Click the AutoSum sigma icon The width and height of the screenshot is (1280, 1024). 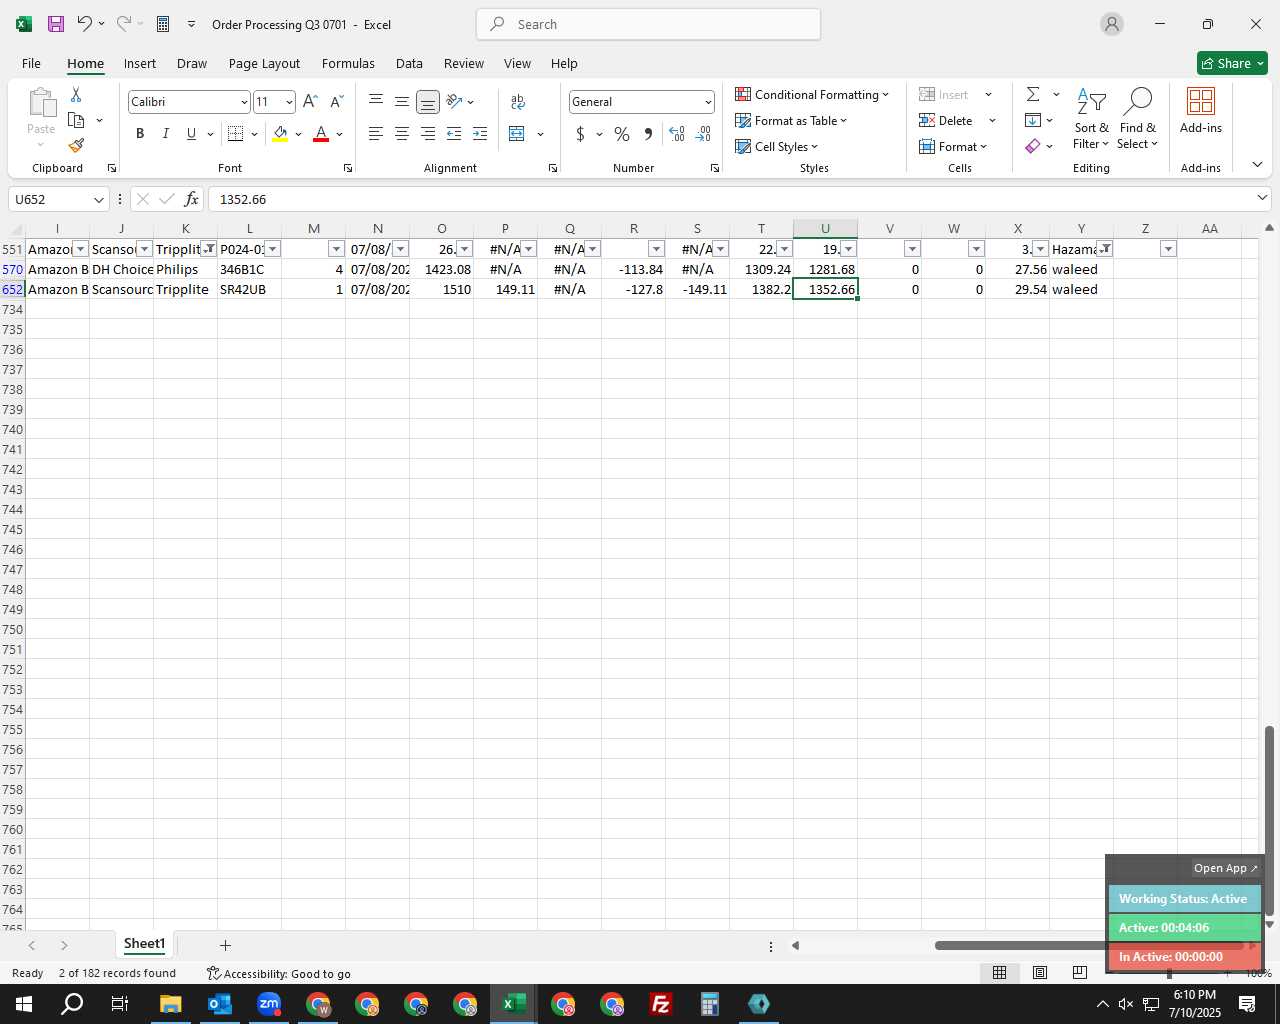pyautogui.click(x=1033, y=94)
